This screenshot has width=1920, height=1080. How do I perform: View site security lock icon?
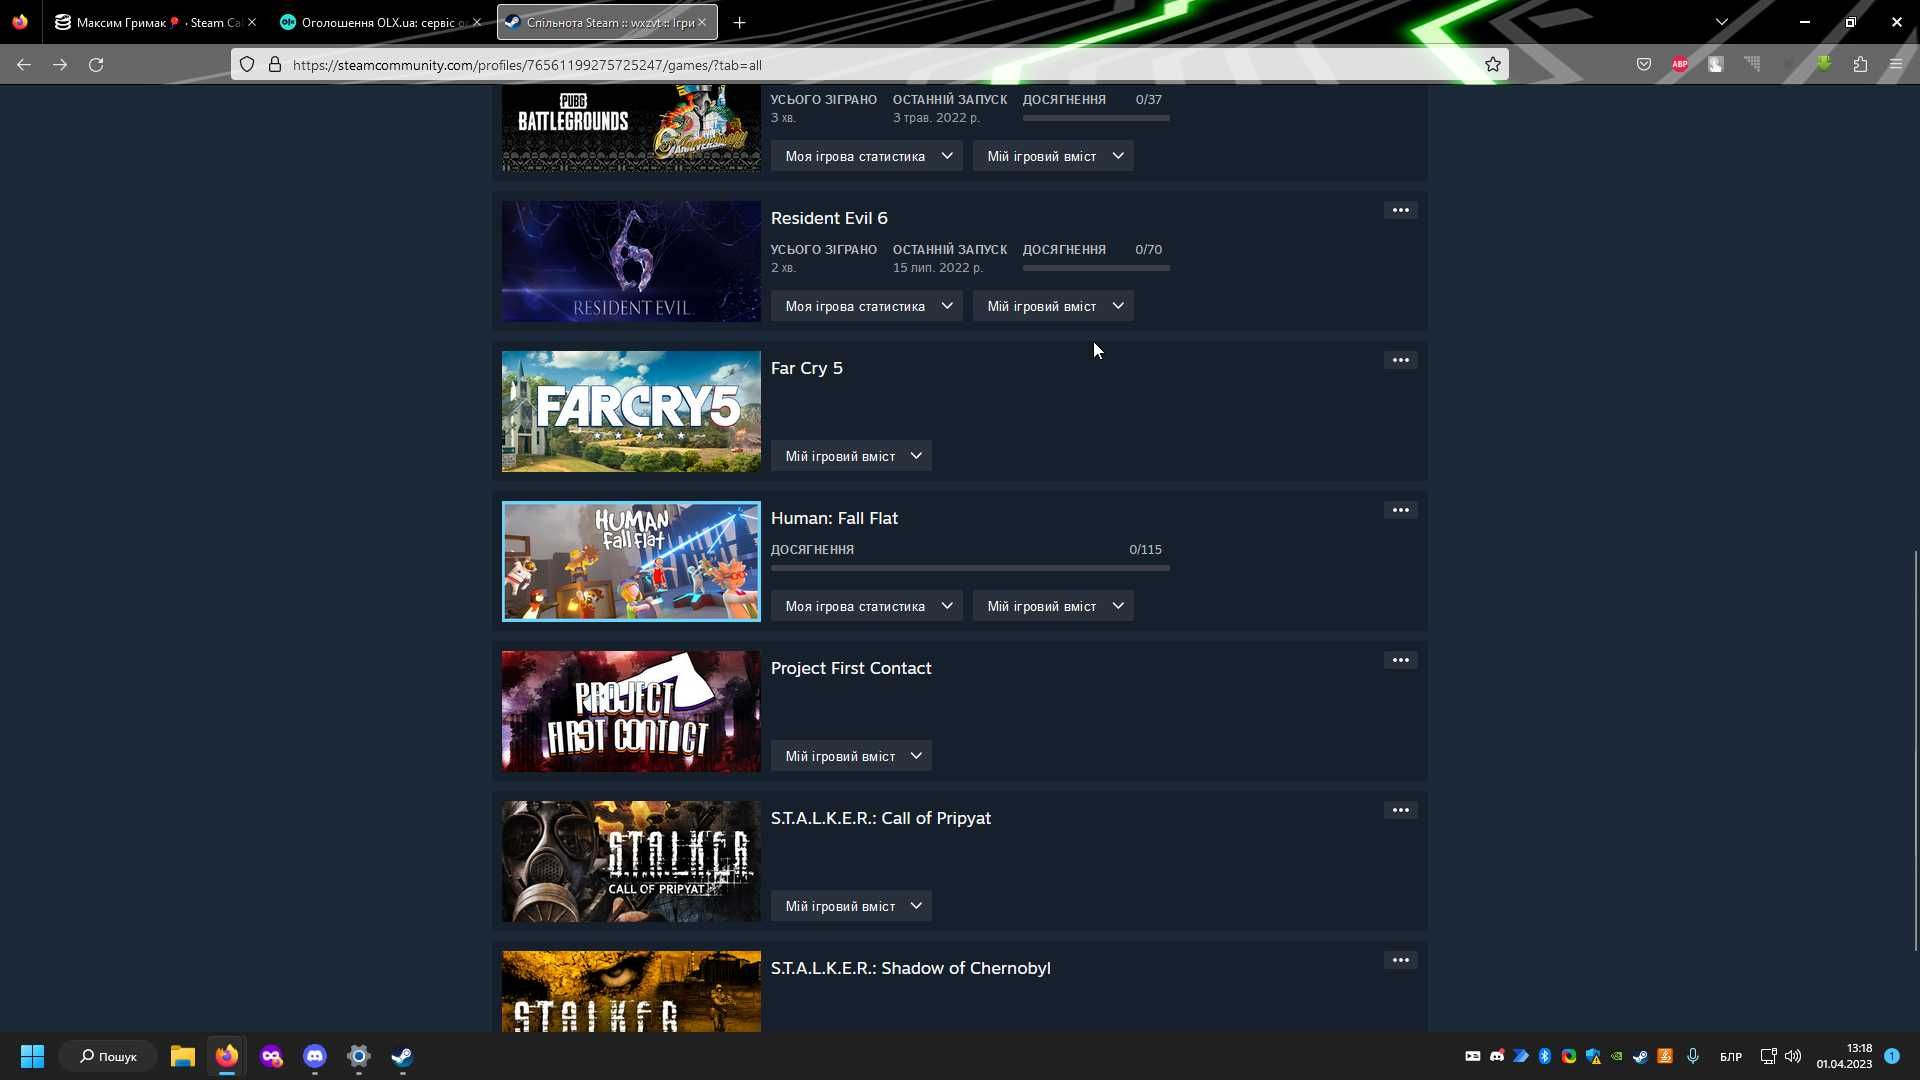[275, 64]
